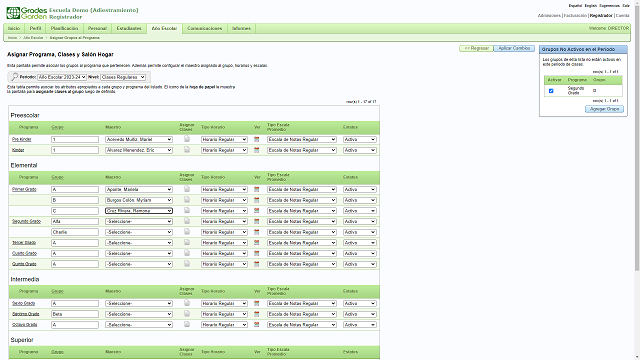This screenshot has width=640, height=360.
Task: Click the paper icon for Segundo Grado Alfa
Action: tap(187, 220)
